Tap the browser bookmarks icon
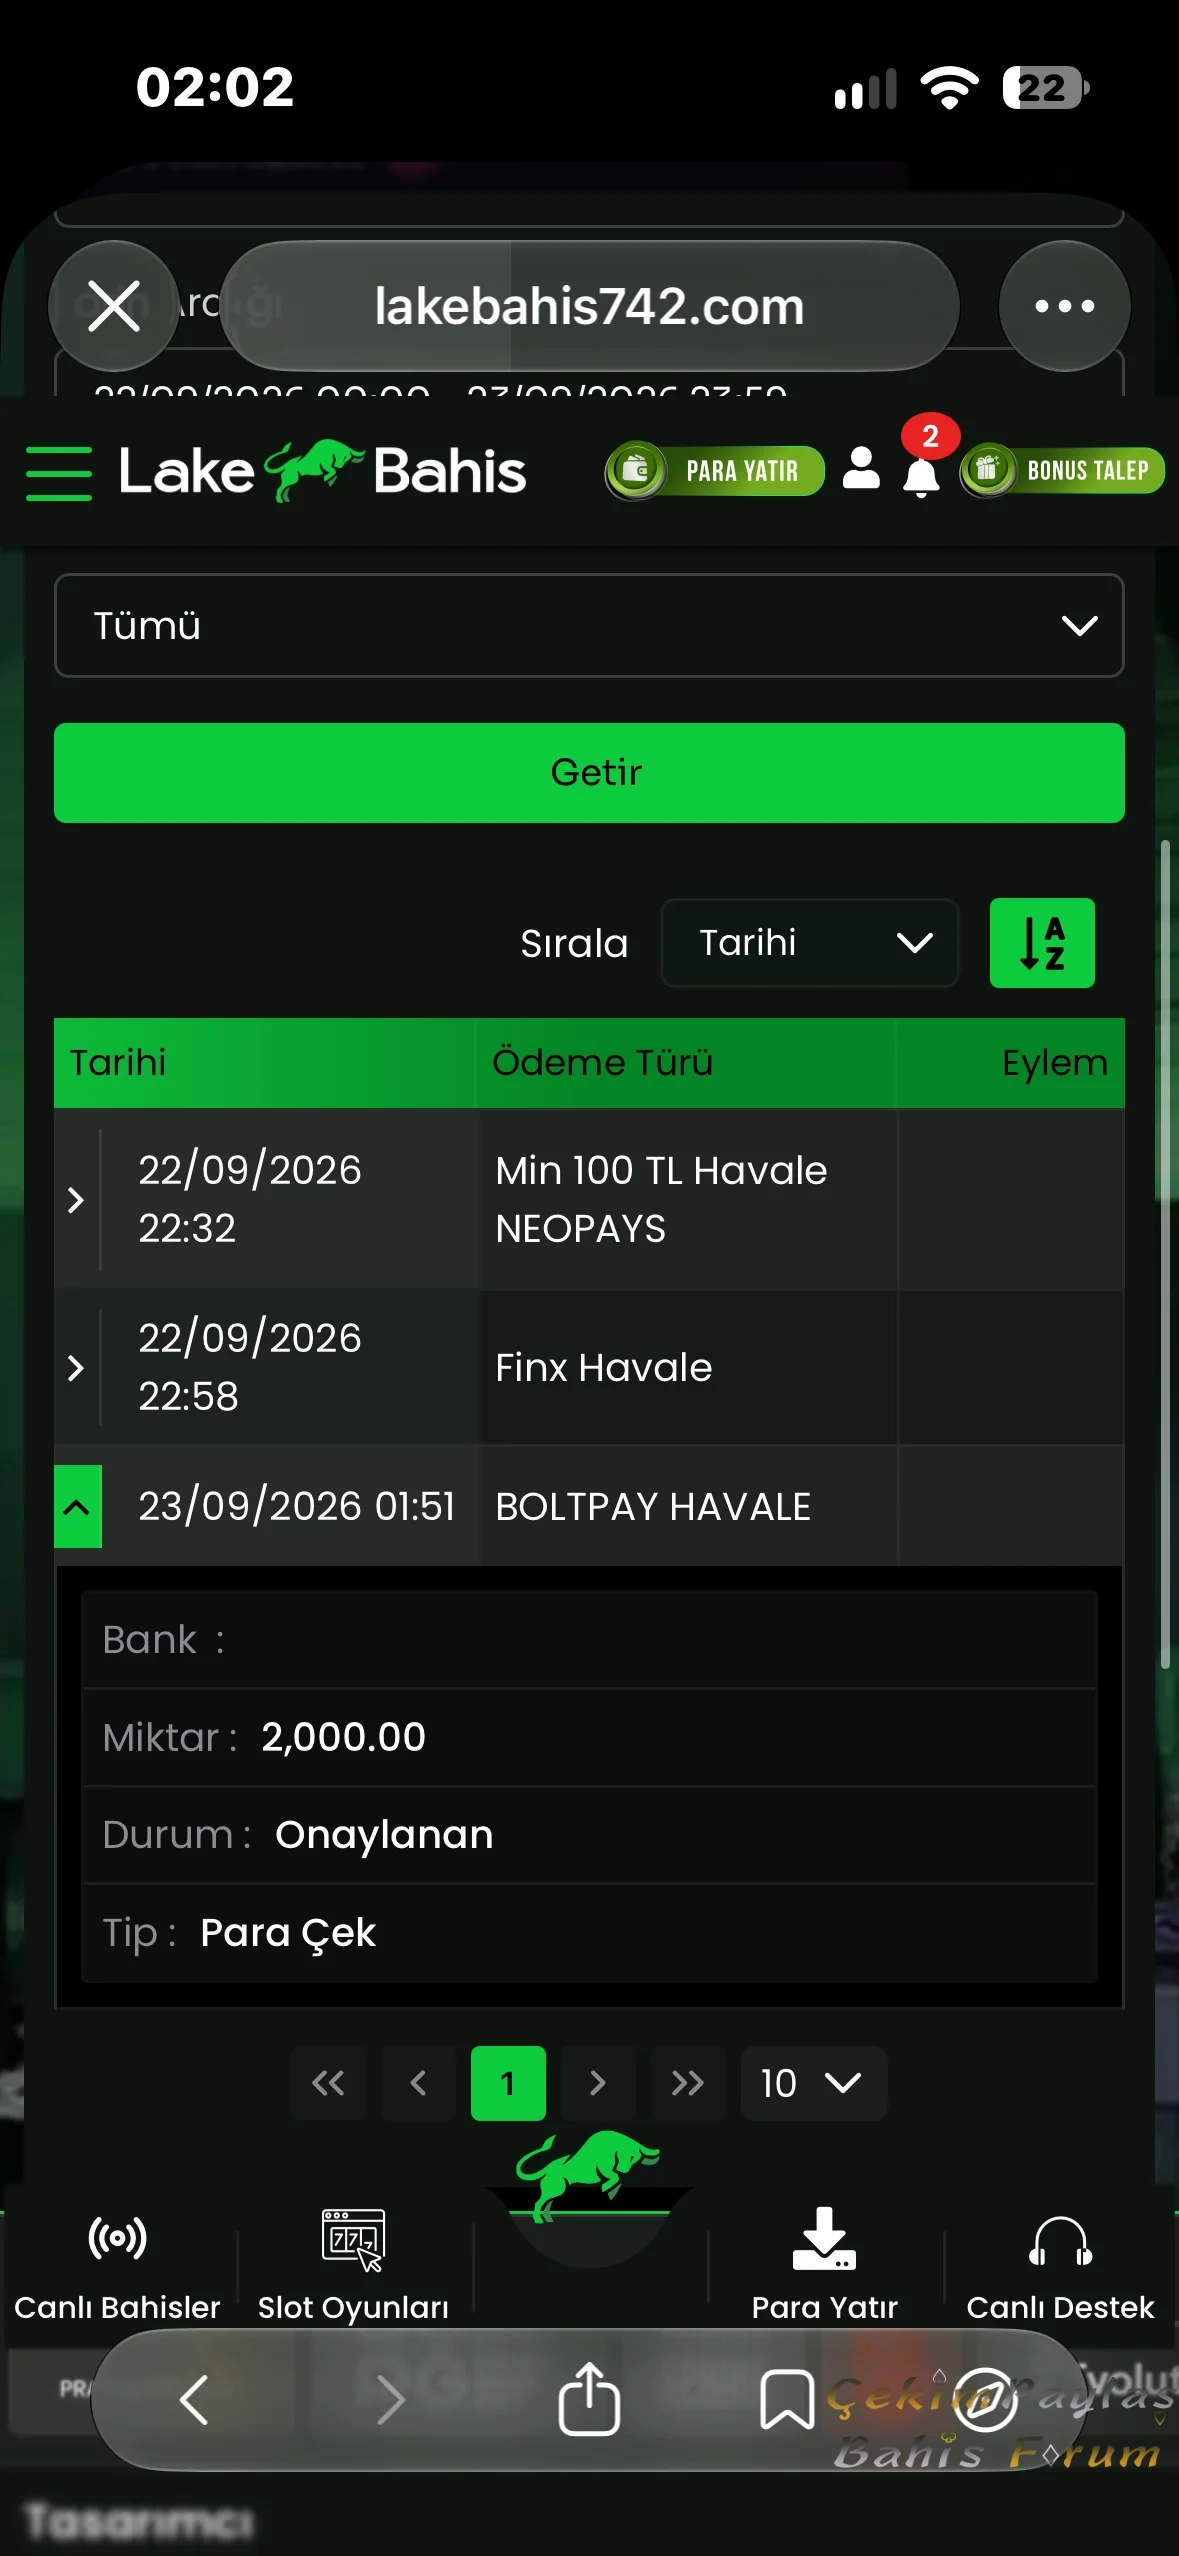This screenshot has width=1179, height=2556. (x=787, y=2399)
